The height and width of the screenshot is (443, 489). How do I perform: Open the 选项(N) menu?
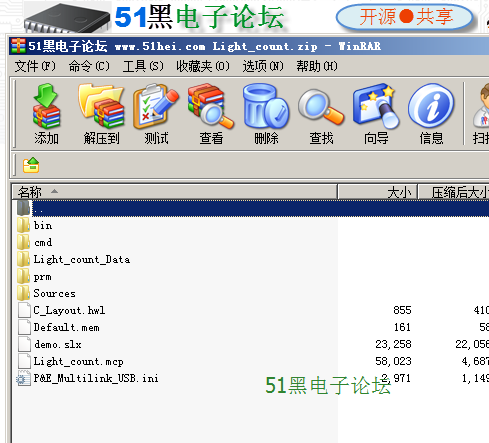(263, 66)
